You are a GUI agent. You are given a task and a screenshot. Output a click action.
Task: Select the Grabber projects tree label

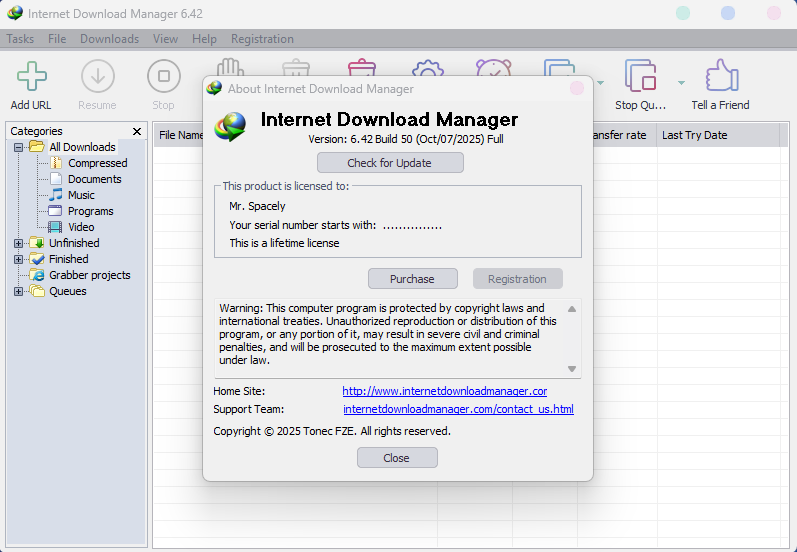[90, 275]
